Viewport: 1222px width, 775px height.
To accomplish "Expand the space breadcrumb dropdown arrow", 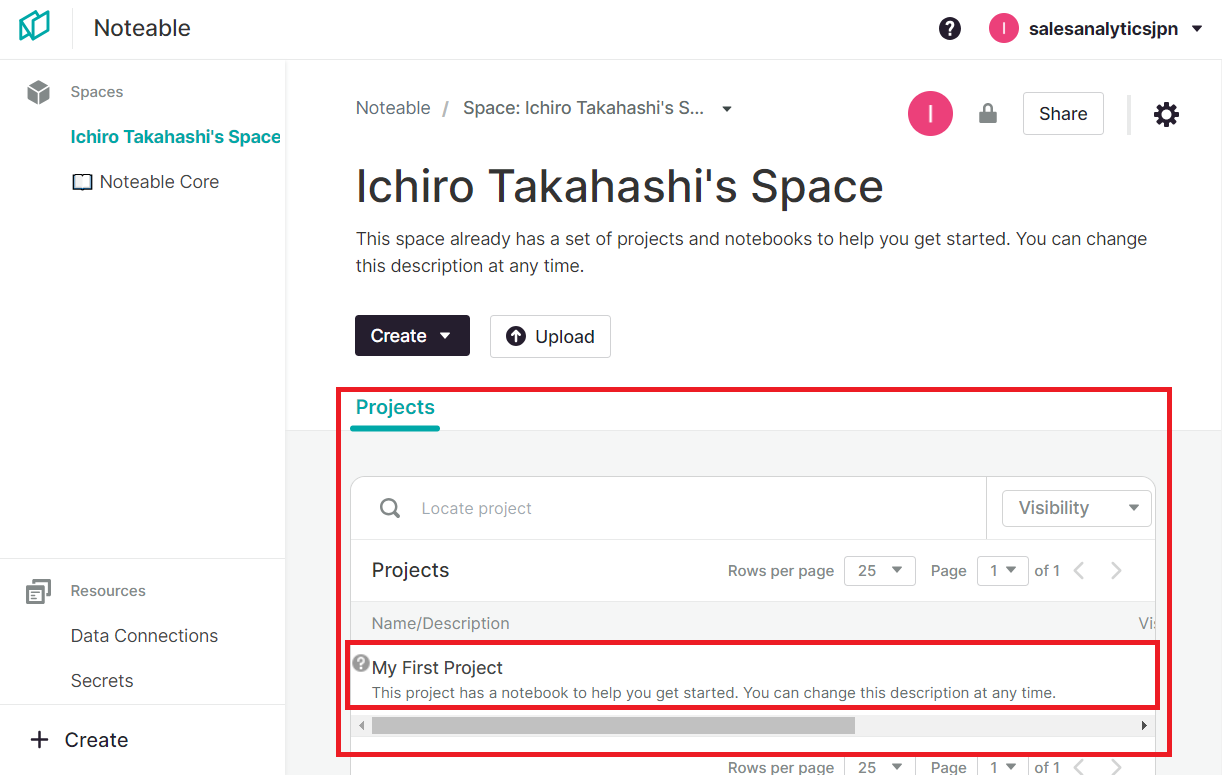I will [x=727, y=109].
